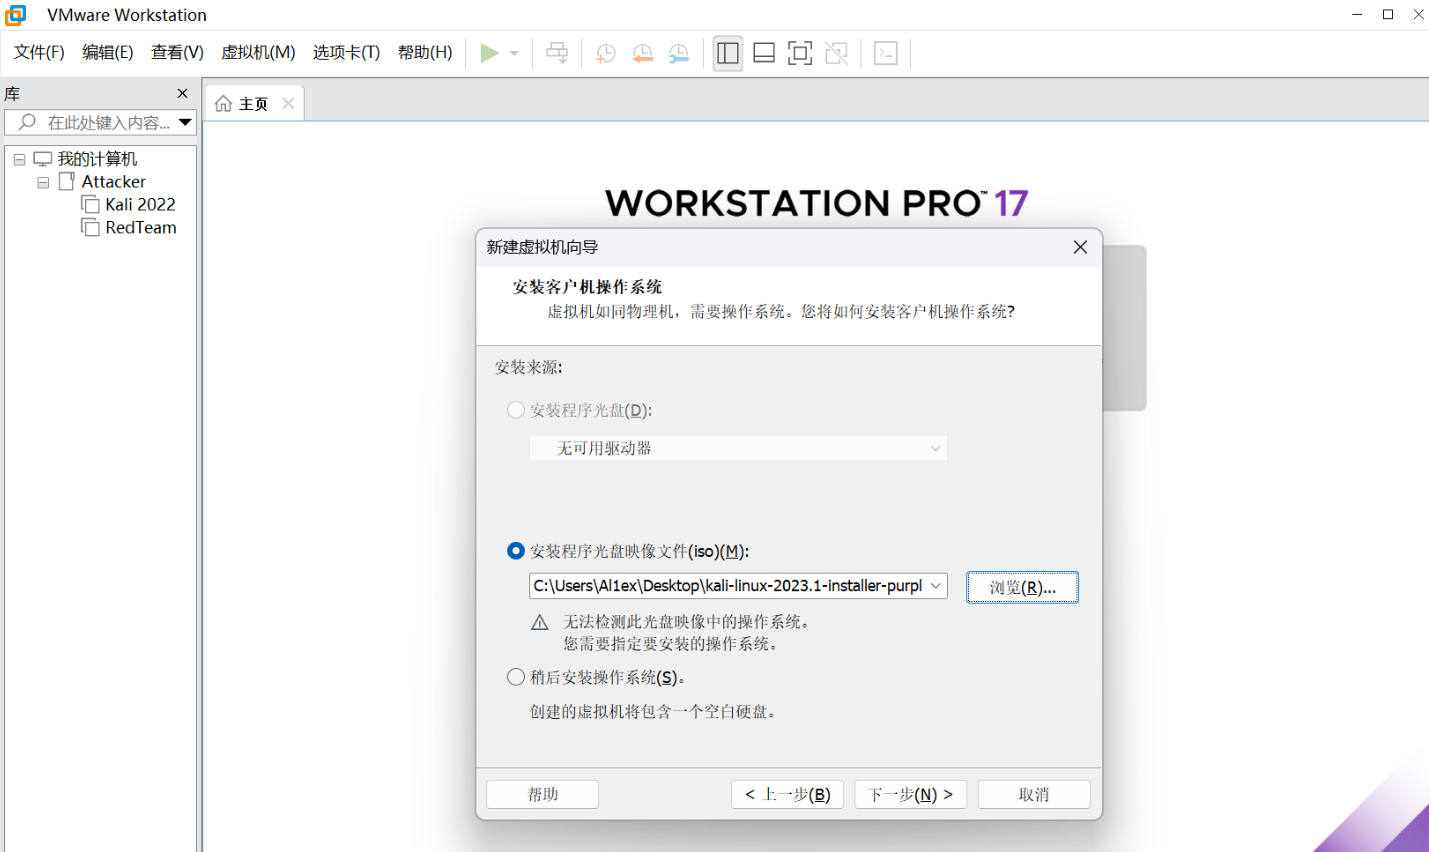The height and width of the screenshot is (852, 1429).
Task: Select 我的计算机 in the library tree
Action: tap(97, 159)
